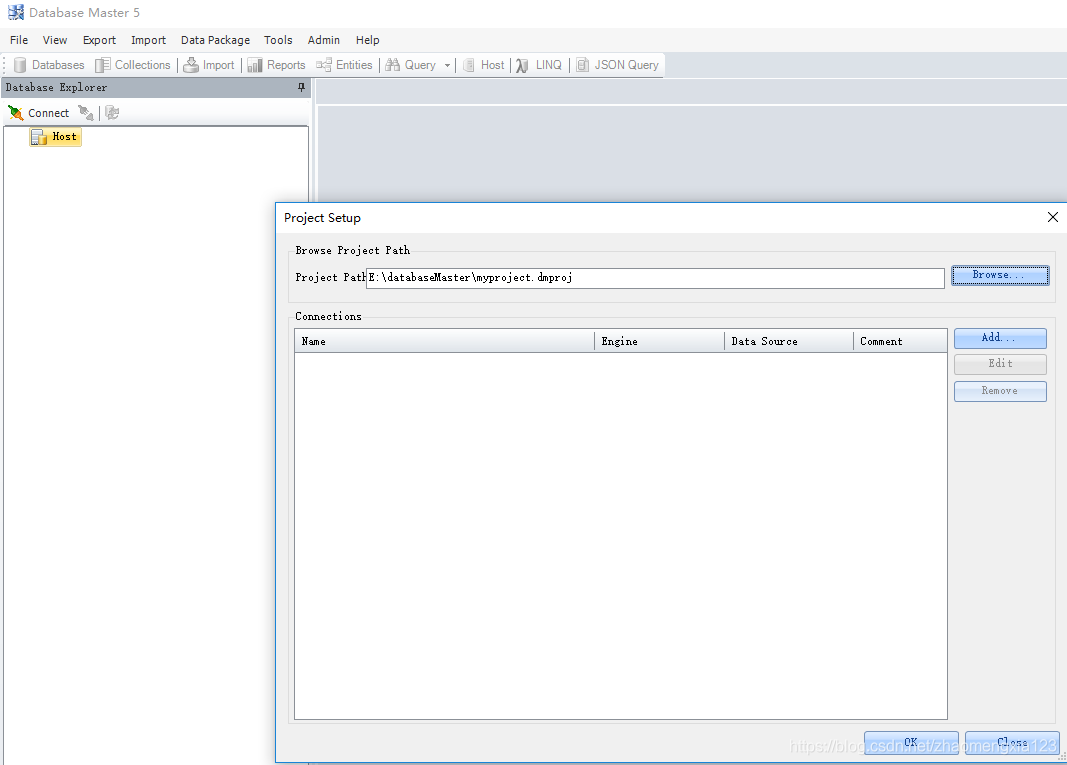Open the Admin menu
Image resolution: width=1067 pixels, height=765 pixels.
323,40
